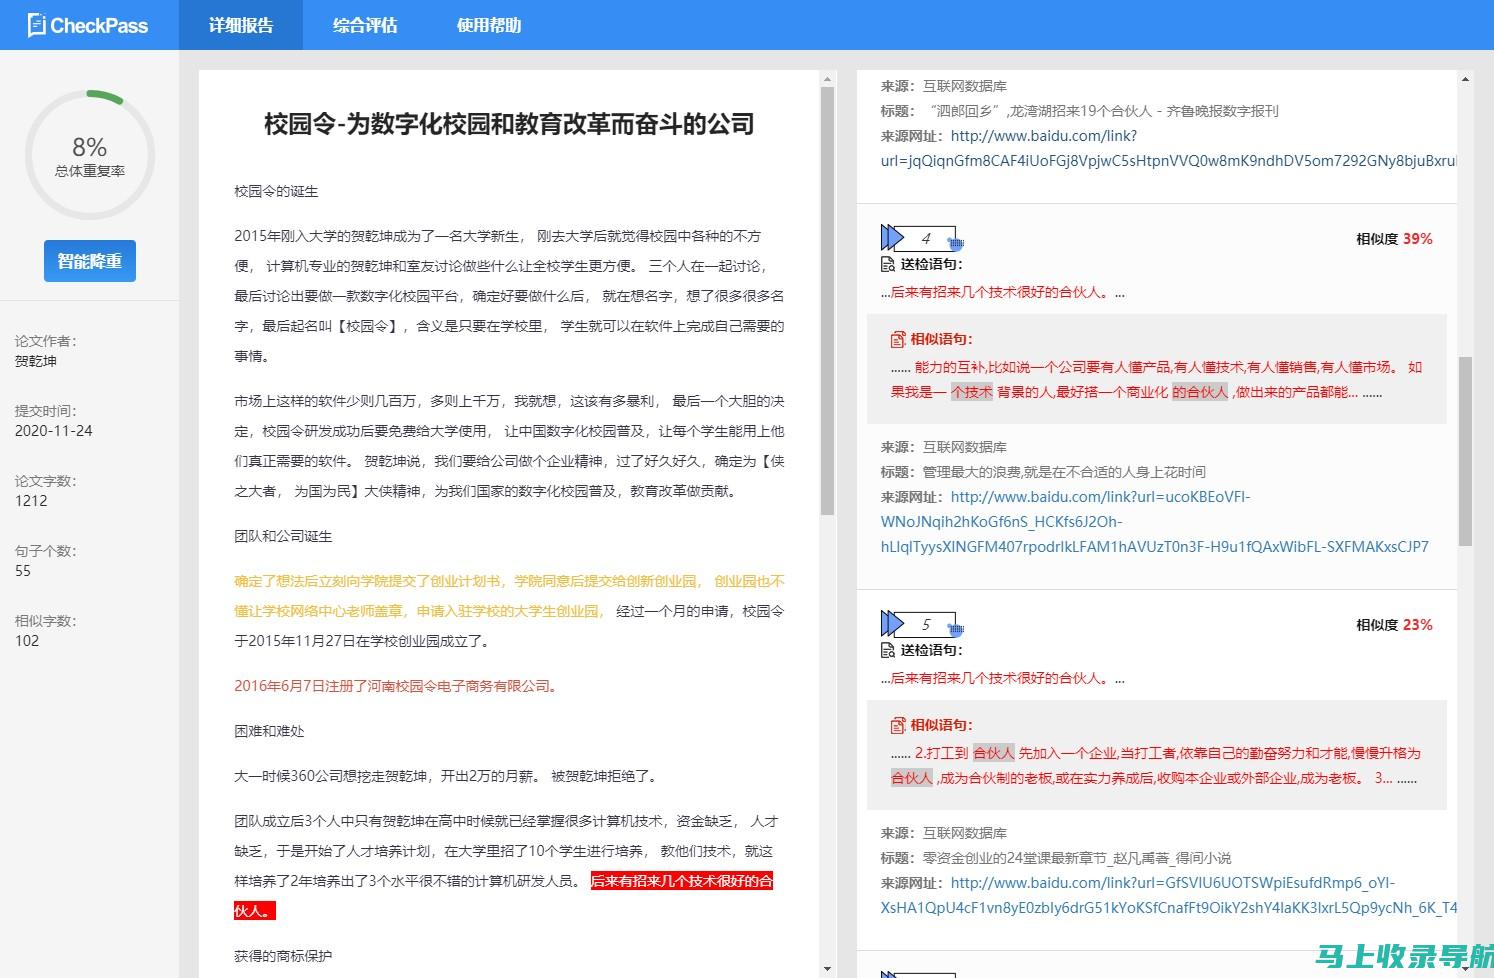Click the 相似语句 icon in result 4
Image resolution: width=1494 pixels, height=978 pixels.
[x=898, y=339]
